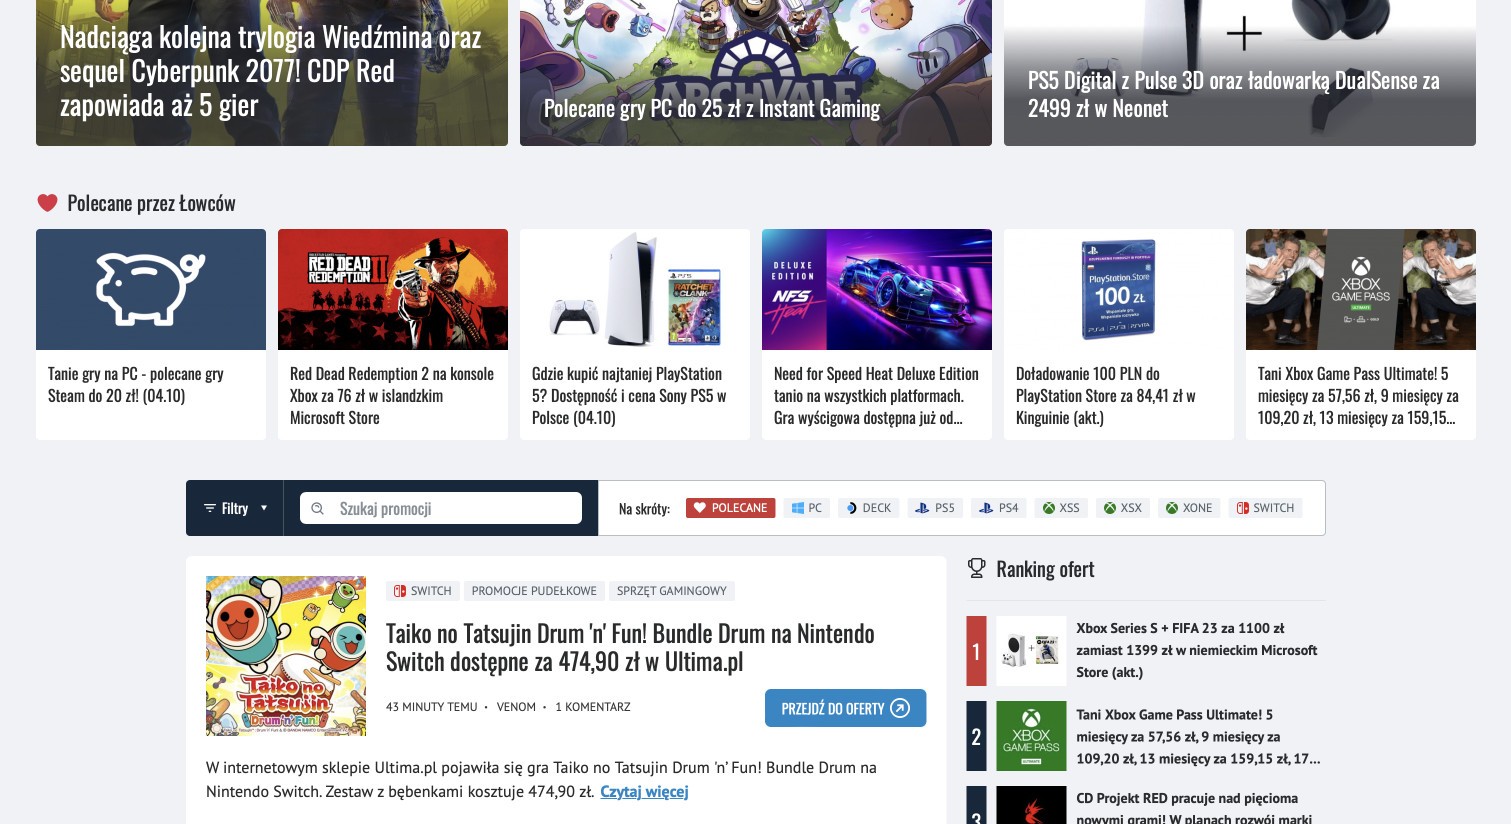
Task: Click the Czytaj więcej link
Action: coord(644,791)
